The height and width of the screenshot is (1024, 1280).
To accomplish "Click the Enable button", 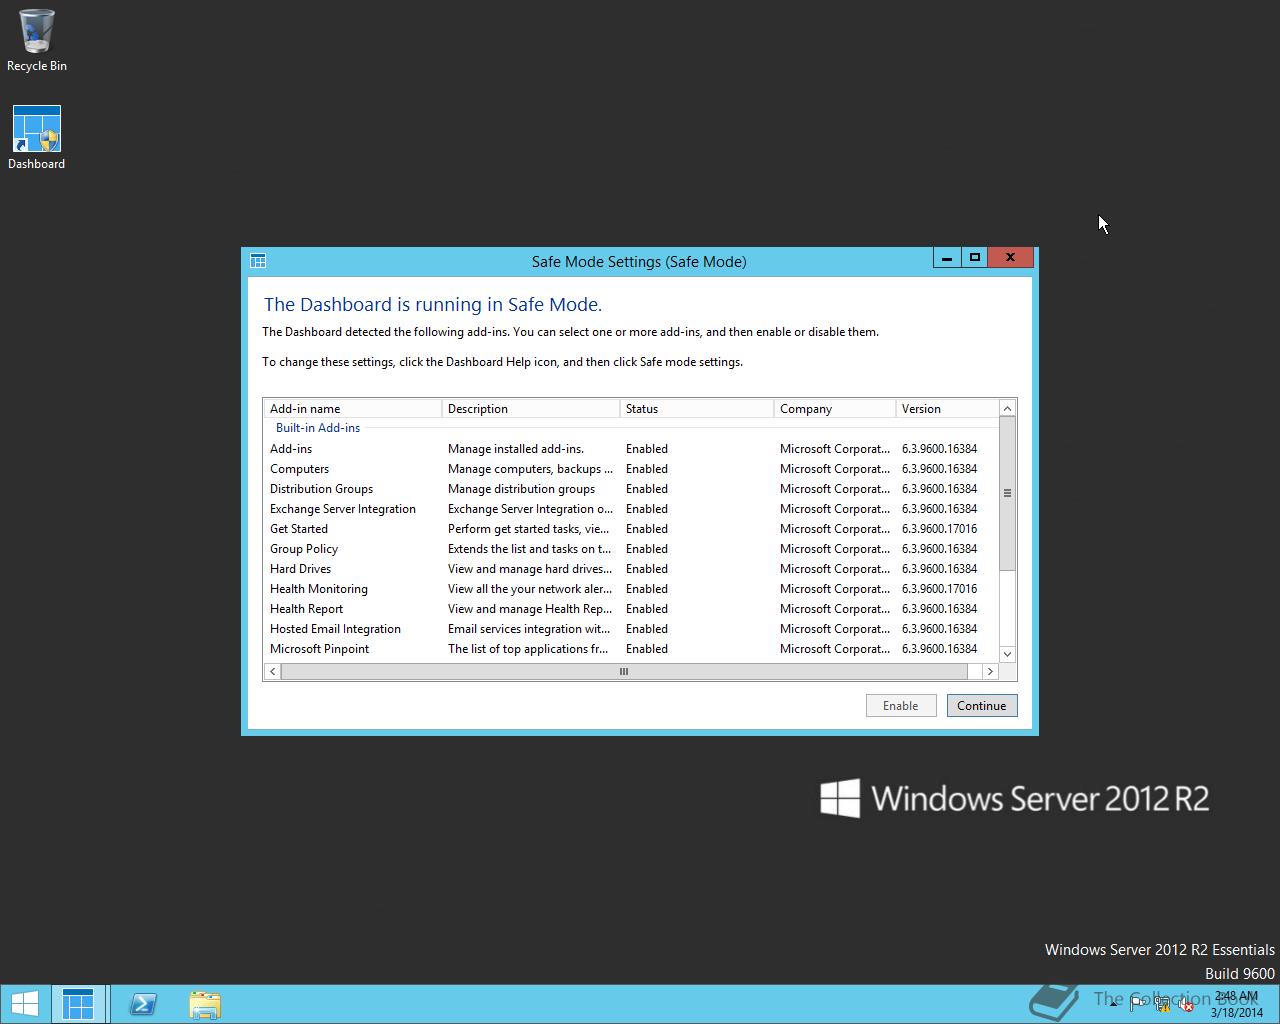I will 900,705.
